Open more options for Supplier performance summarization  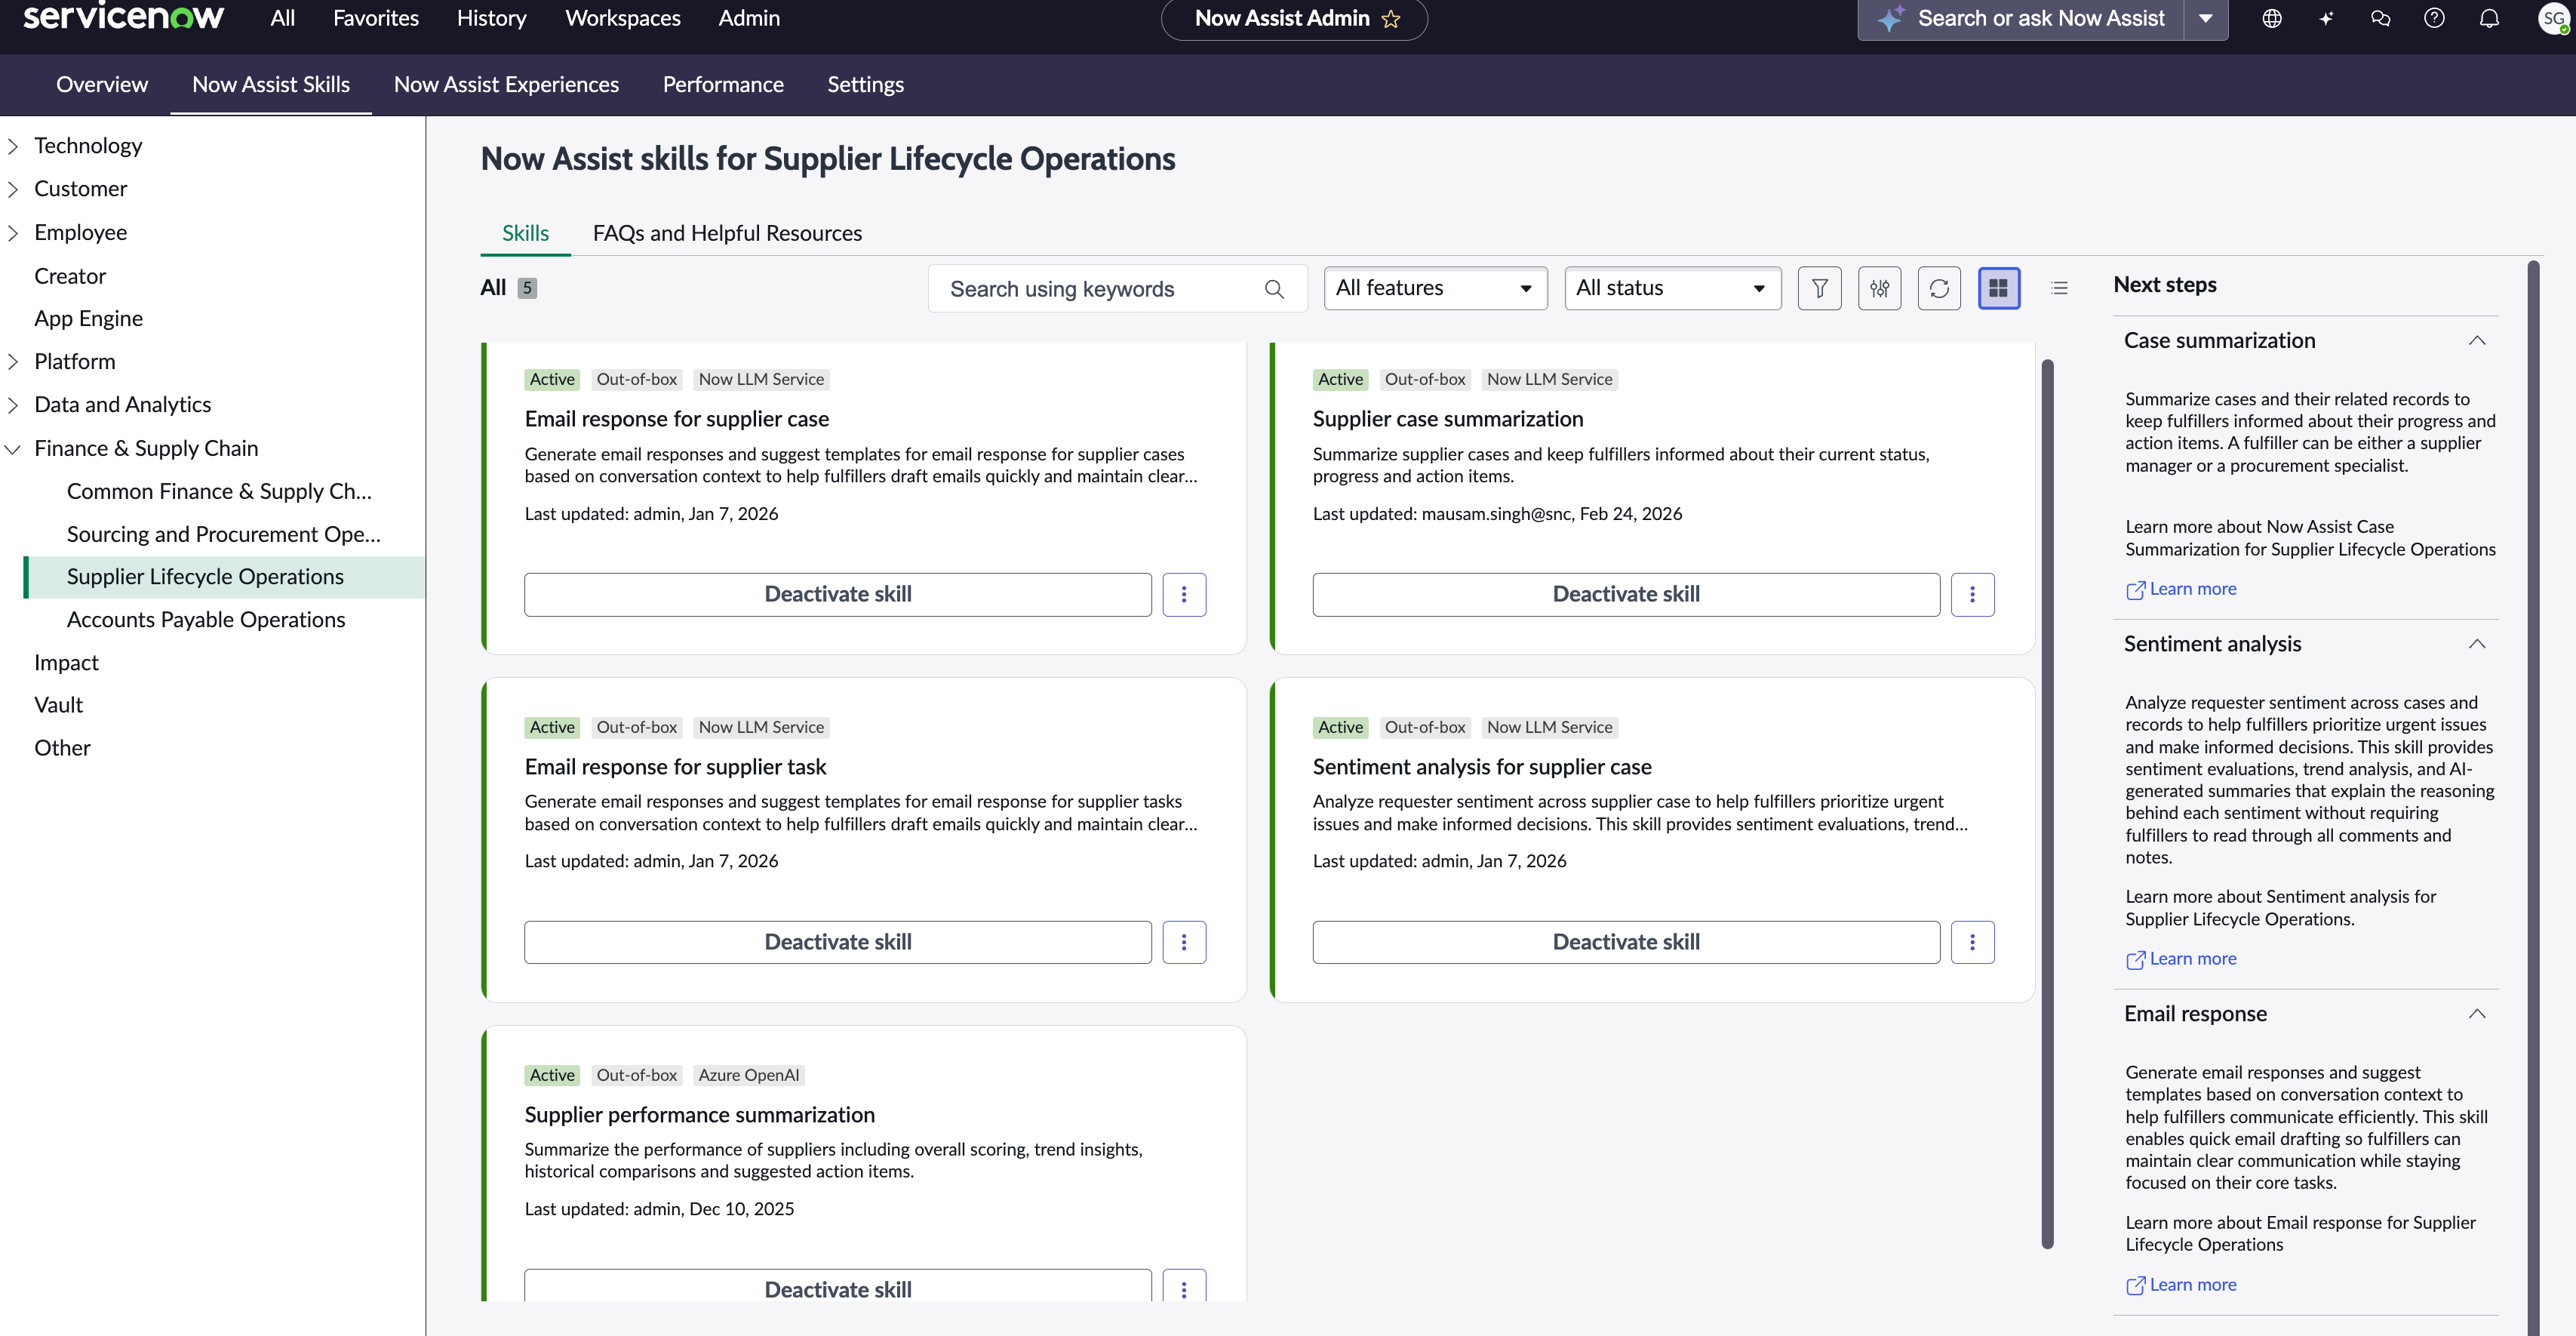click(x=1184, y=1286)
